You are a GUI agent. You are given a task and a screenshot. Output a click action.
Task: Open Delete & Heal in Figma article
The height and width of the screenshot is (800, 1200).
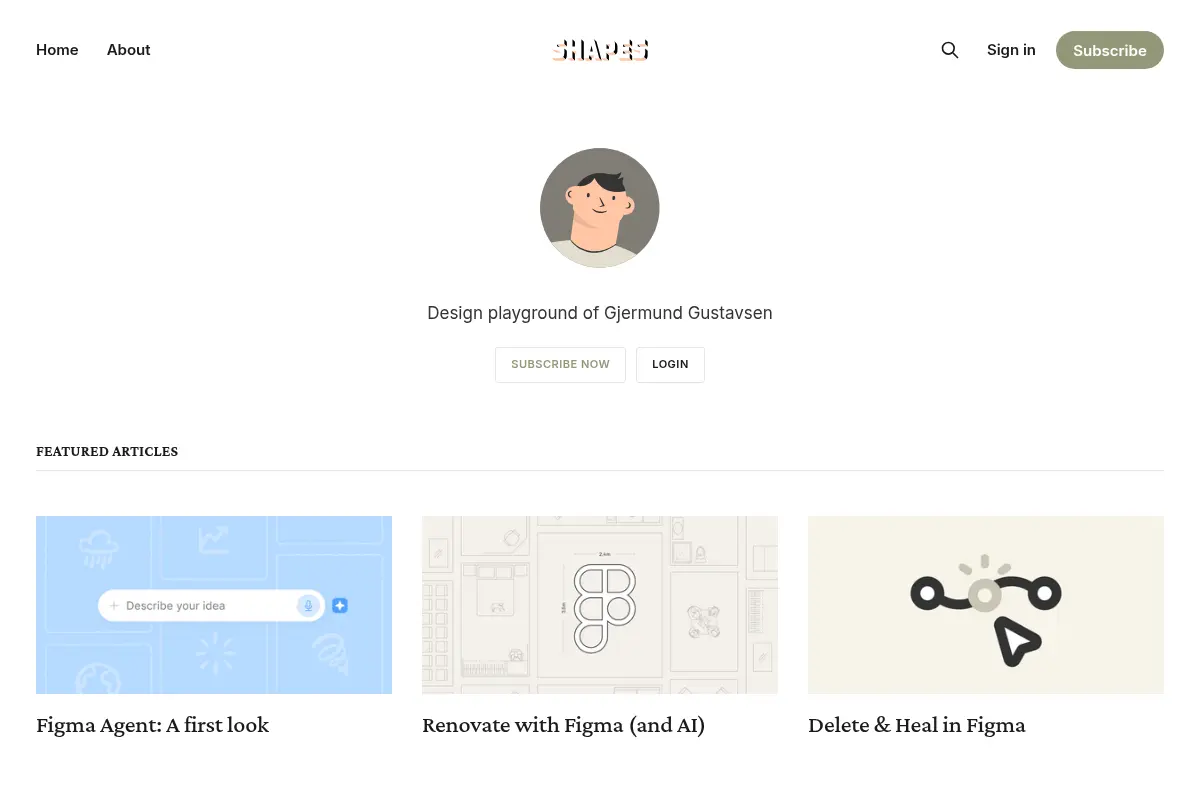(917, 725)
